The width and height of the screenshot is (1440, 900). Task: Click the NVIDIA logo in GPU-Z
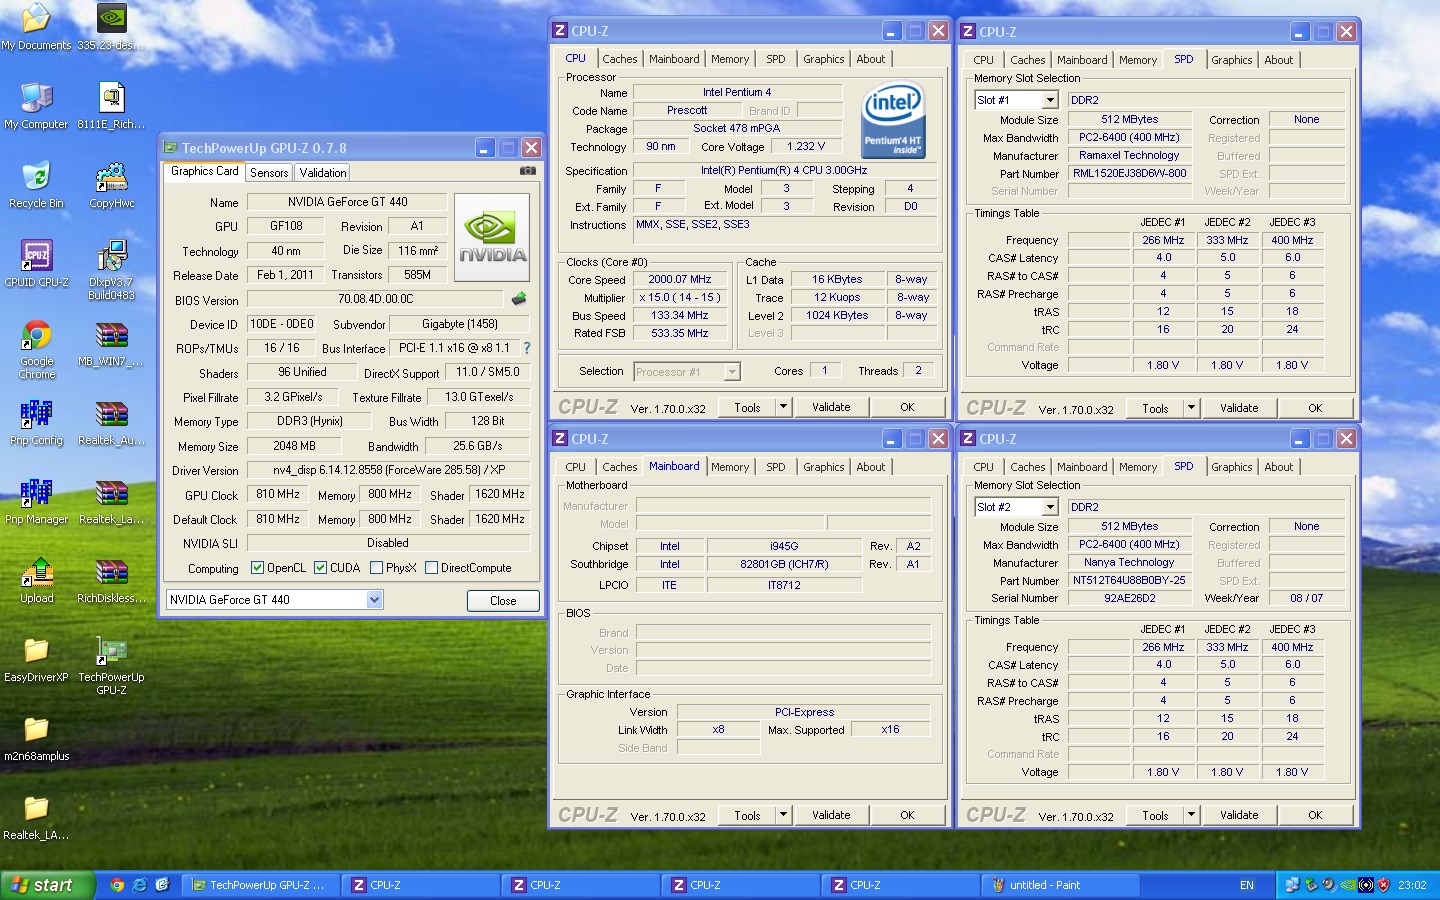pos(492,237)
